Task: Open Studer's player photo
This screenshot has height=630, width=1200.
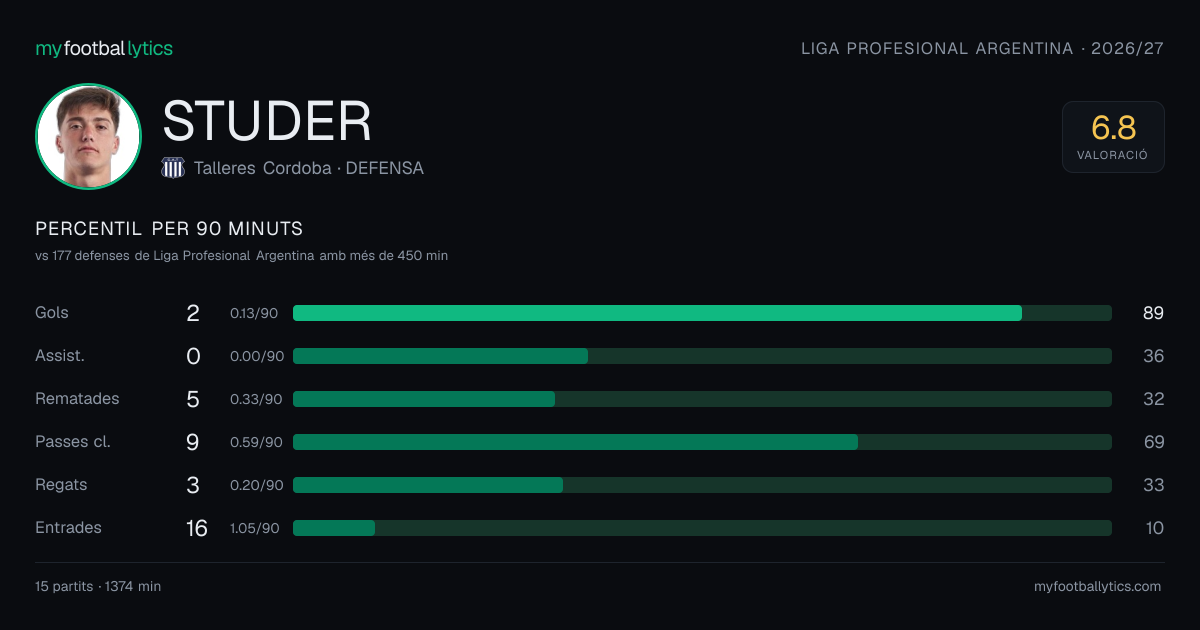Action: click(88, 136)
